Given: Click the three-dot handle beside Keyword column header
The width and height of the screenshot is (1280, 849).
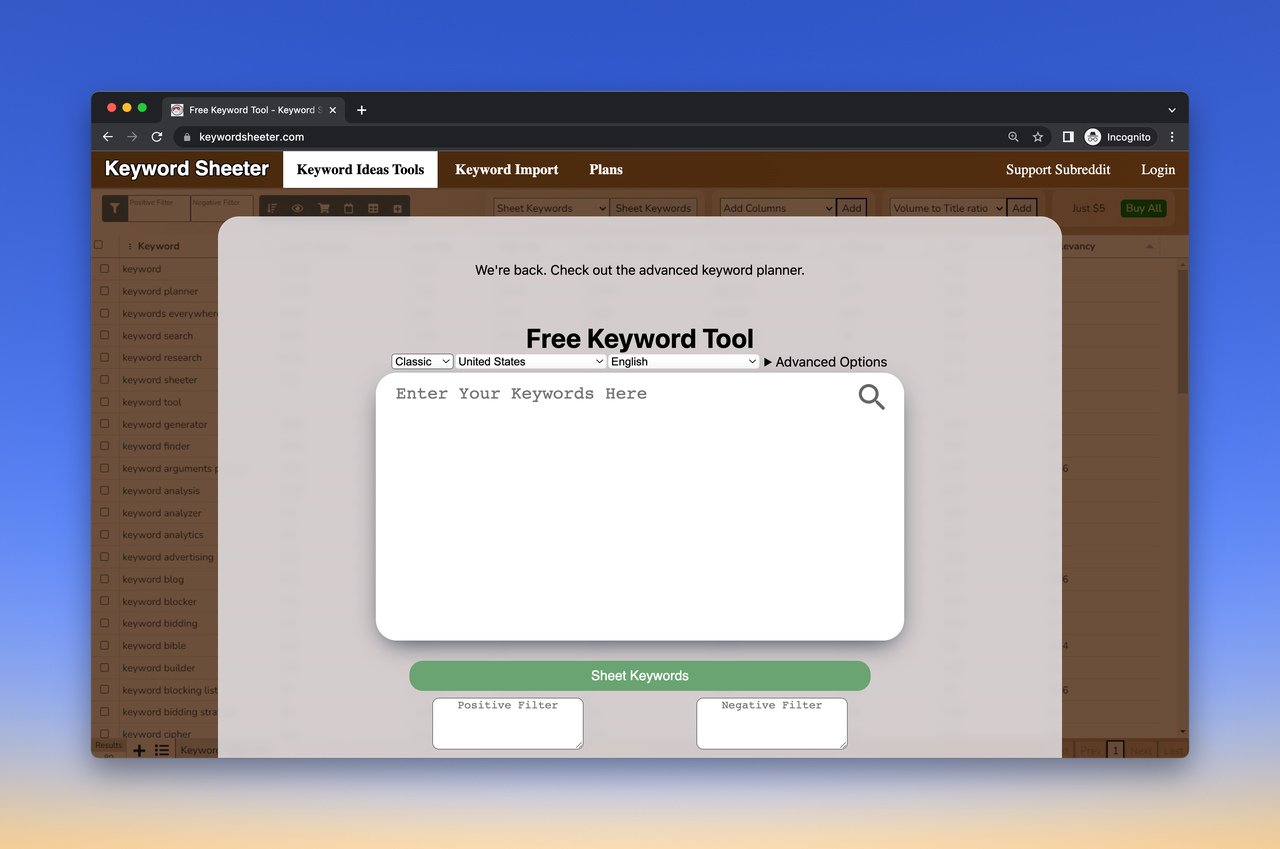Looking at the screenshot, I should click(x=130, y=246).
